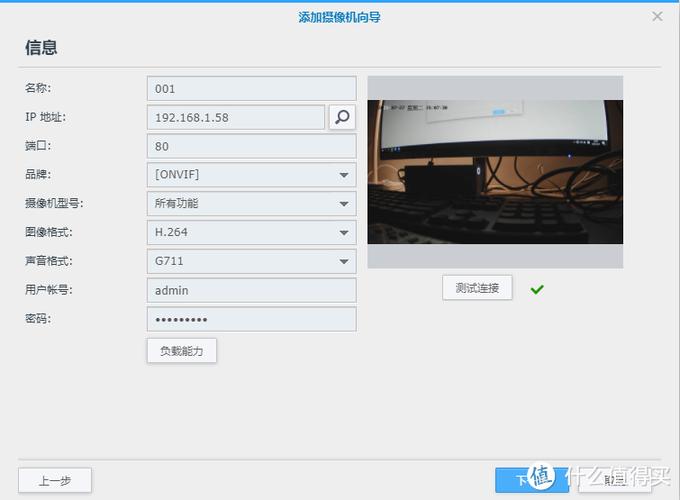Click the 名称: label

(38, 88)
